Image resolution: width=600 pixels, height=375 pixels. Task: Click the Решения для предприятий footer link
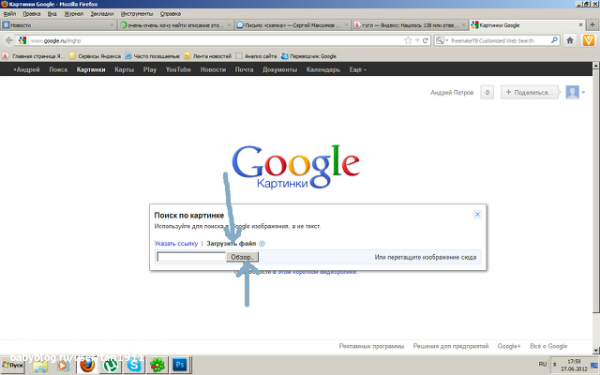coord(451,346)
